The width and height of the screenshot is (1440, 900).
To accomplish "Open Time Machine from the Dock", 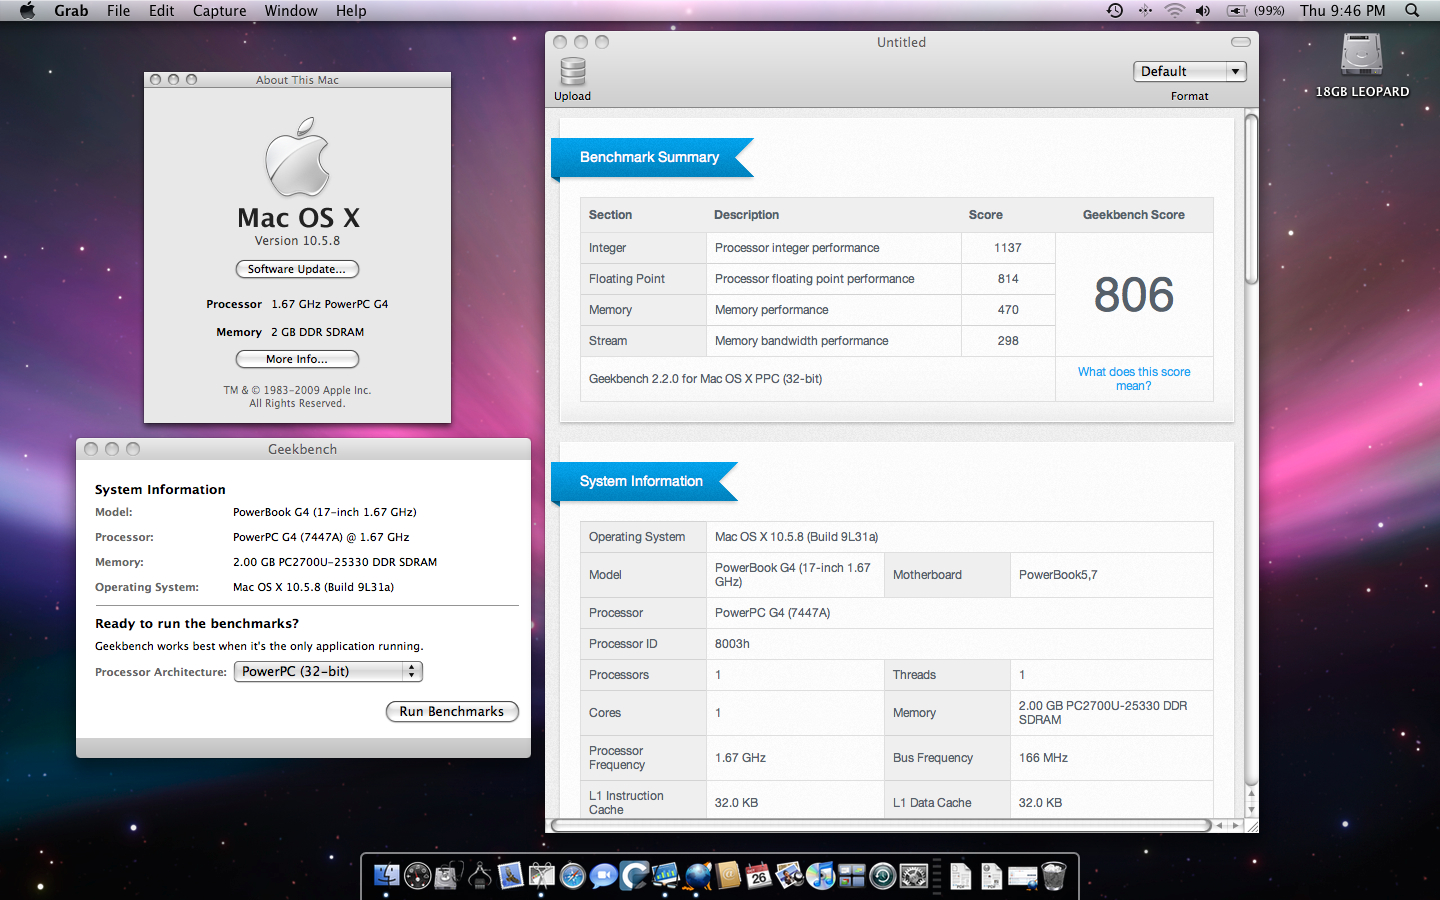I will (882, 876).
